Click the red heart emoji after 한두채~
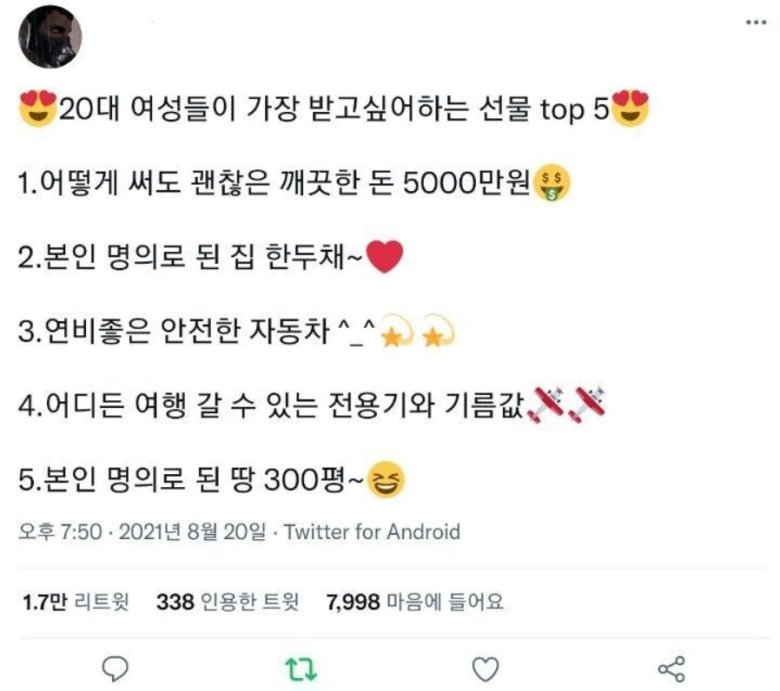The height and width of the screenshot is (691, 780). 384,257
